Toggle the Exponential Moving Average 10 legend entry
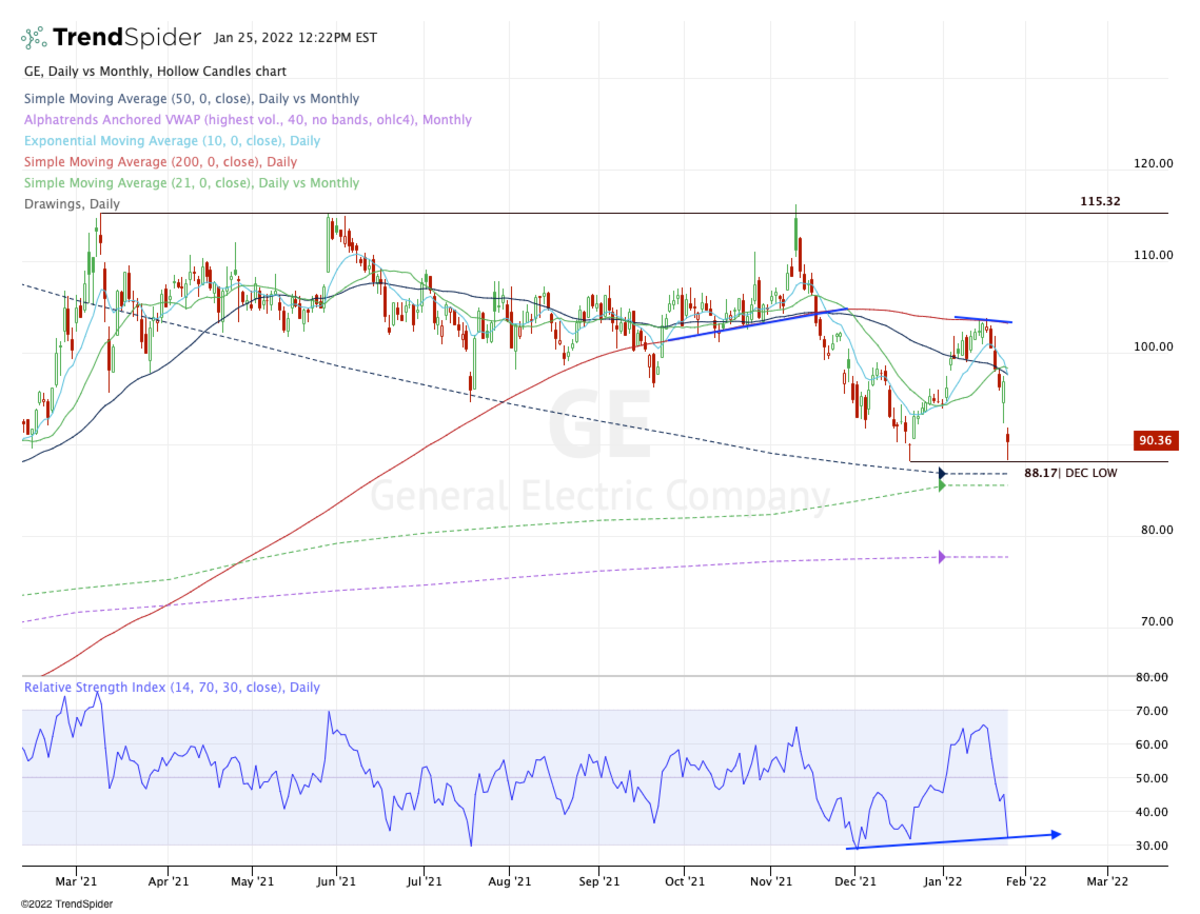 tap(171, 141)
